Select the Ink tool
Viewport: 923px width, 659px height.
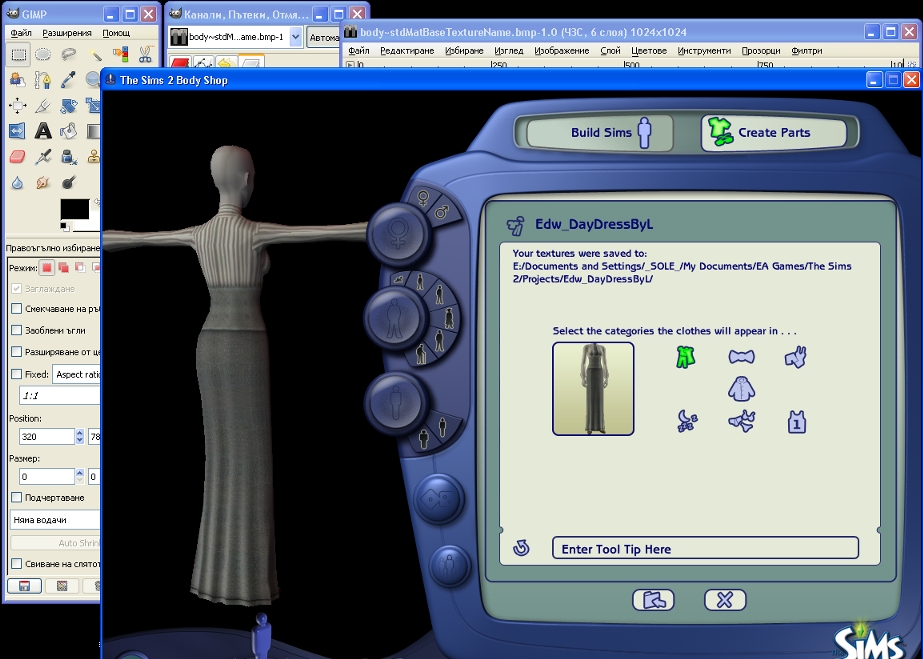[68, 157]
